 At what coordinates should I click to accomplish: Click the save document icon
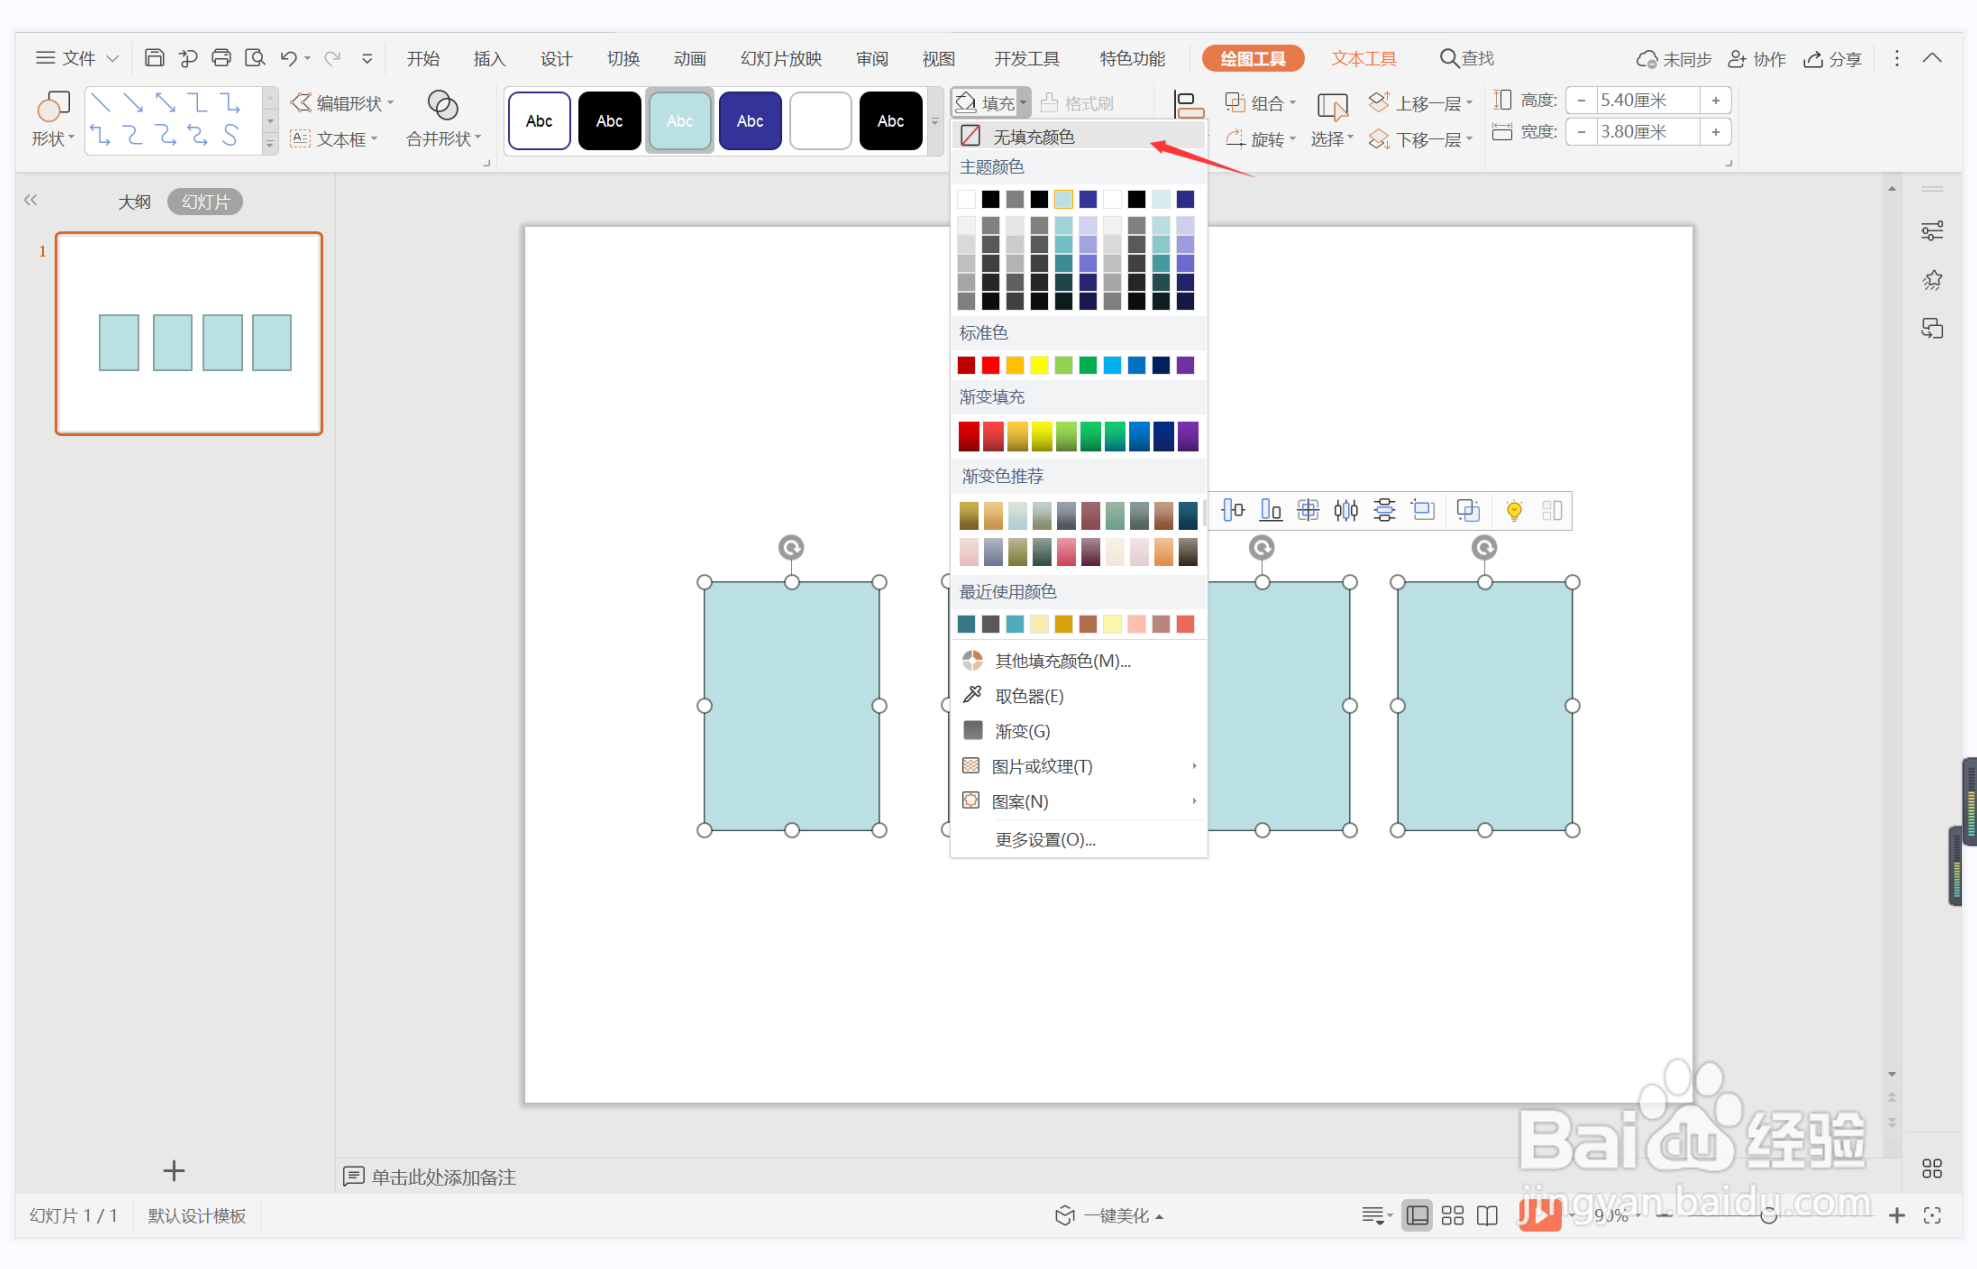click(154, 58)
